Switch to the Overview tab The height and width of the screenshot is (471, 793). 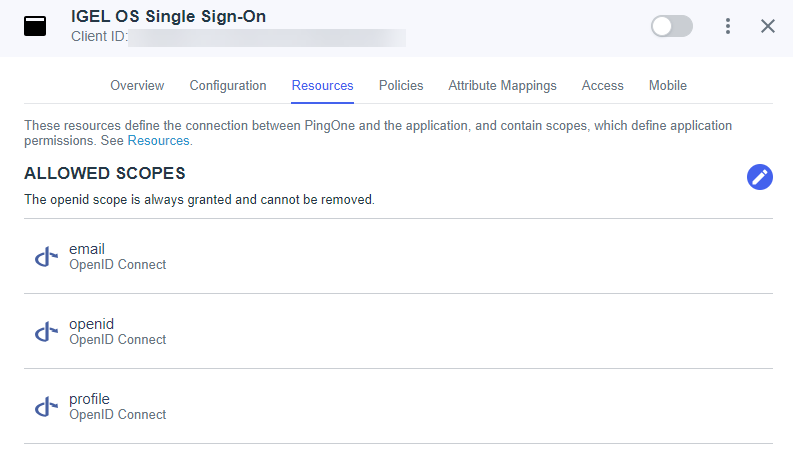coord(137,86)
